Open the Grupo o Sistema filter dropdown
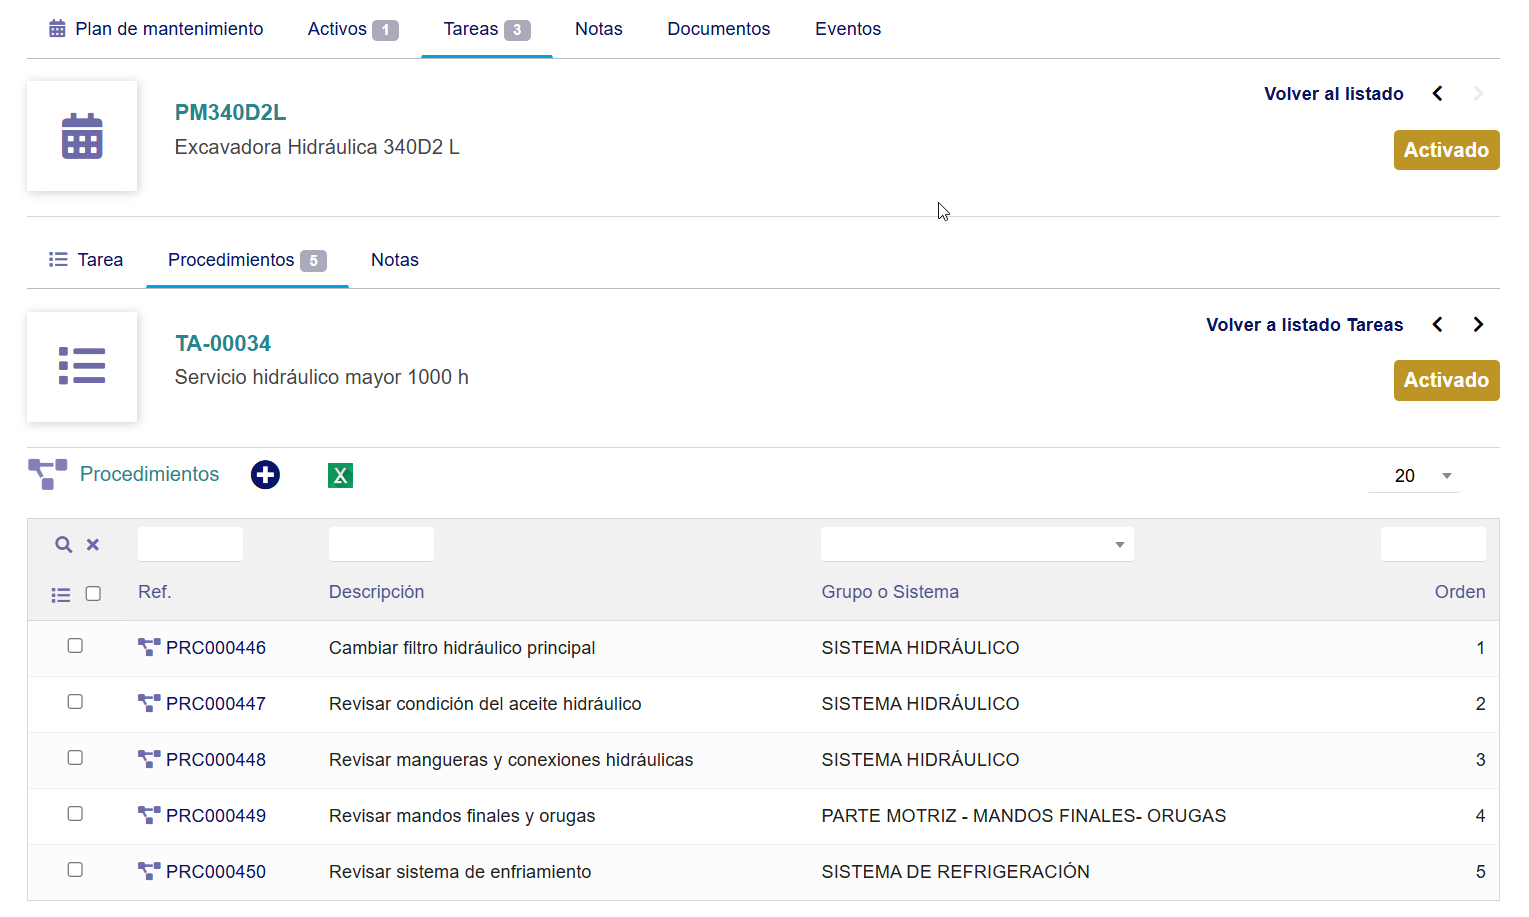Image resolution: width=1529 pixels, height=917 pixels. pos(977,544)
